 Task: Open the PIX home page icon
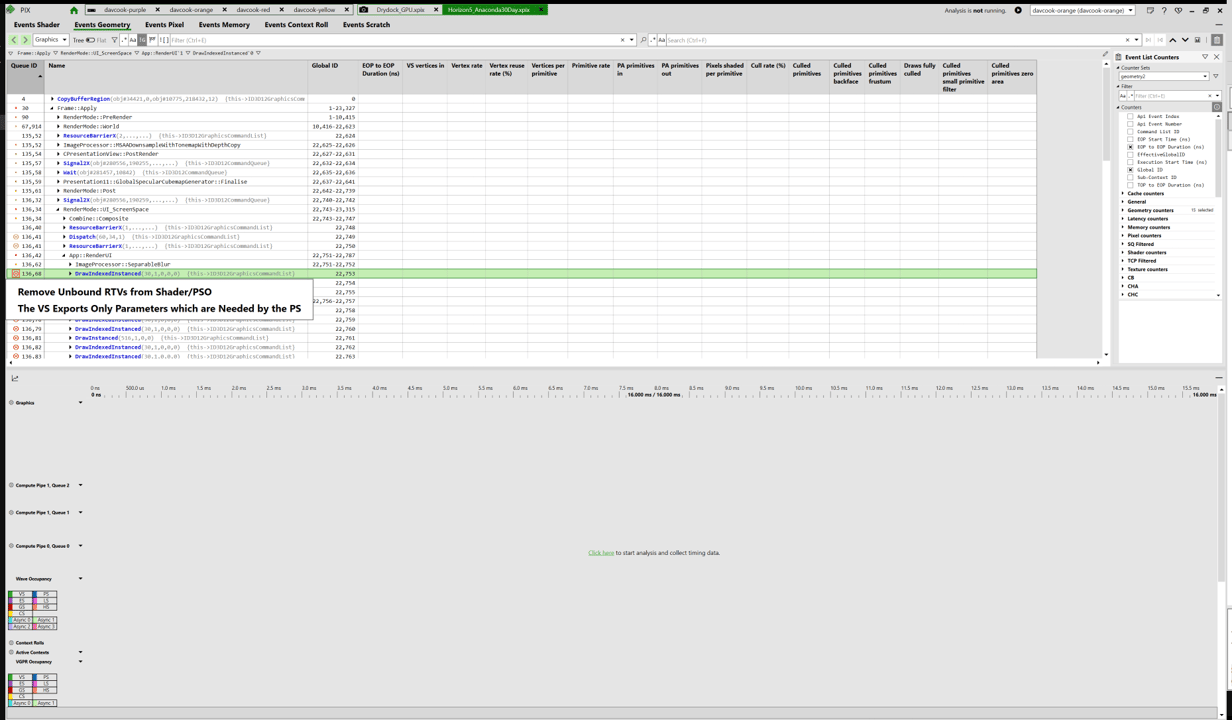click(74, 10)
